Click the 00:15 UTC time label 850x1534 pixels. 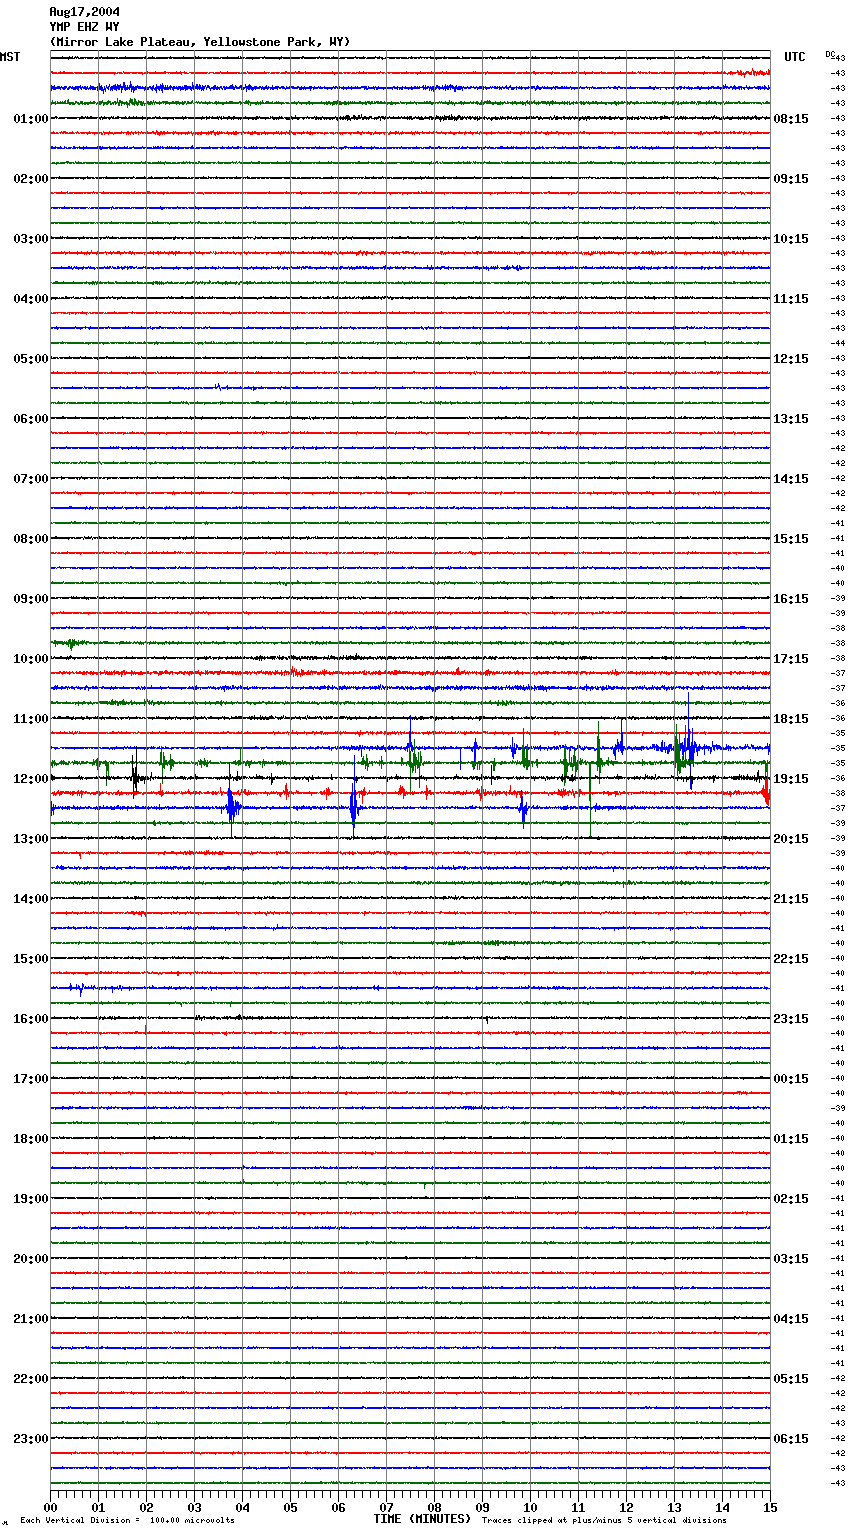(x=791, y=1079)
